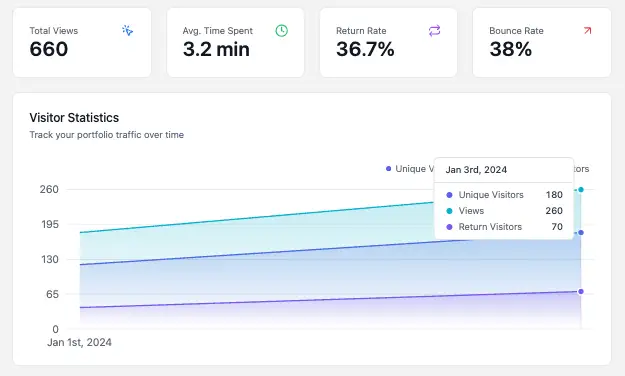The height and width of the screenshot is (376, 625).
Task: Click the 260 y-axis label
Action: [x=49, y=189]
